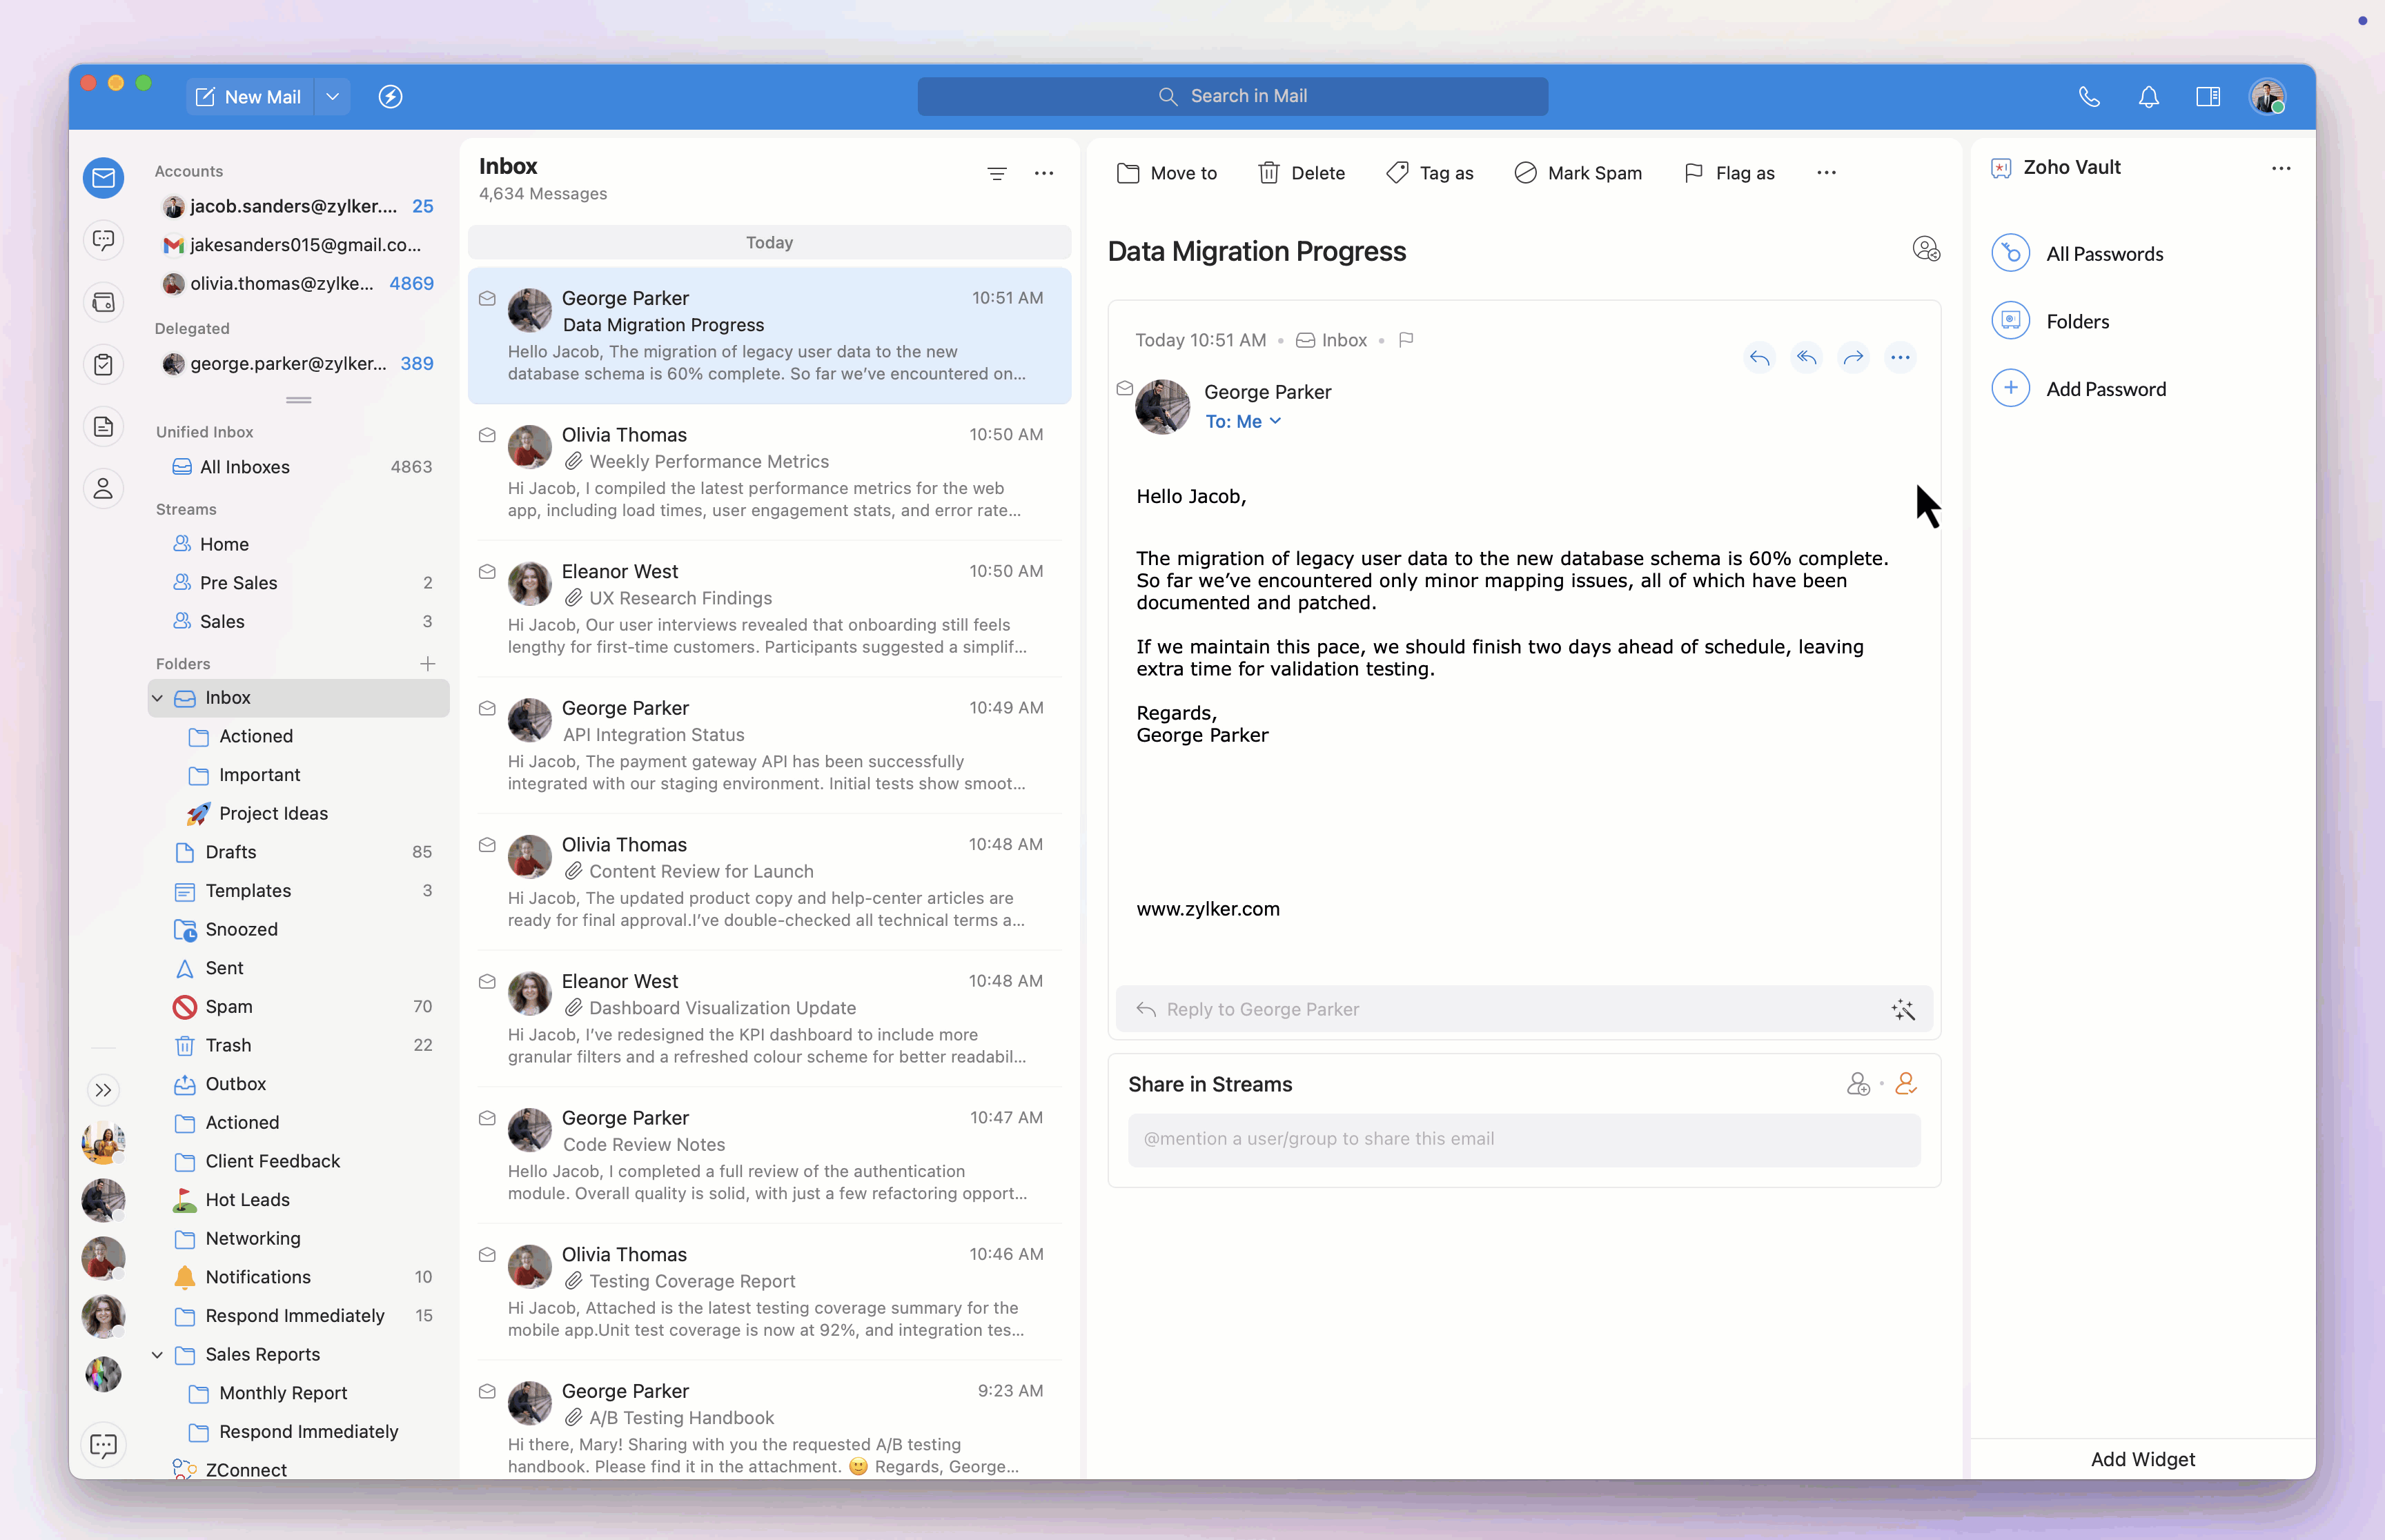Click the phone call icon
This screenshot has height=1540, width=2385.
[x=2089, y=97]
